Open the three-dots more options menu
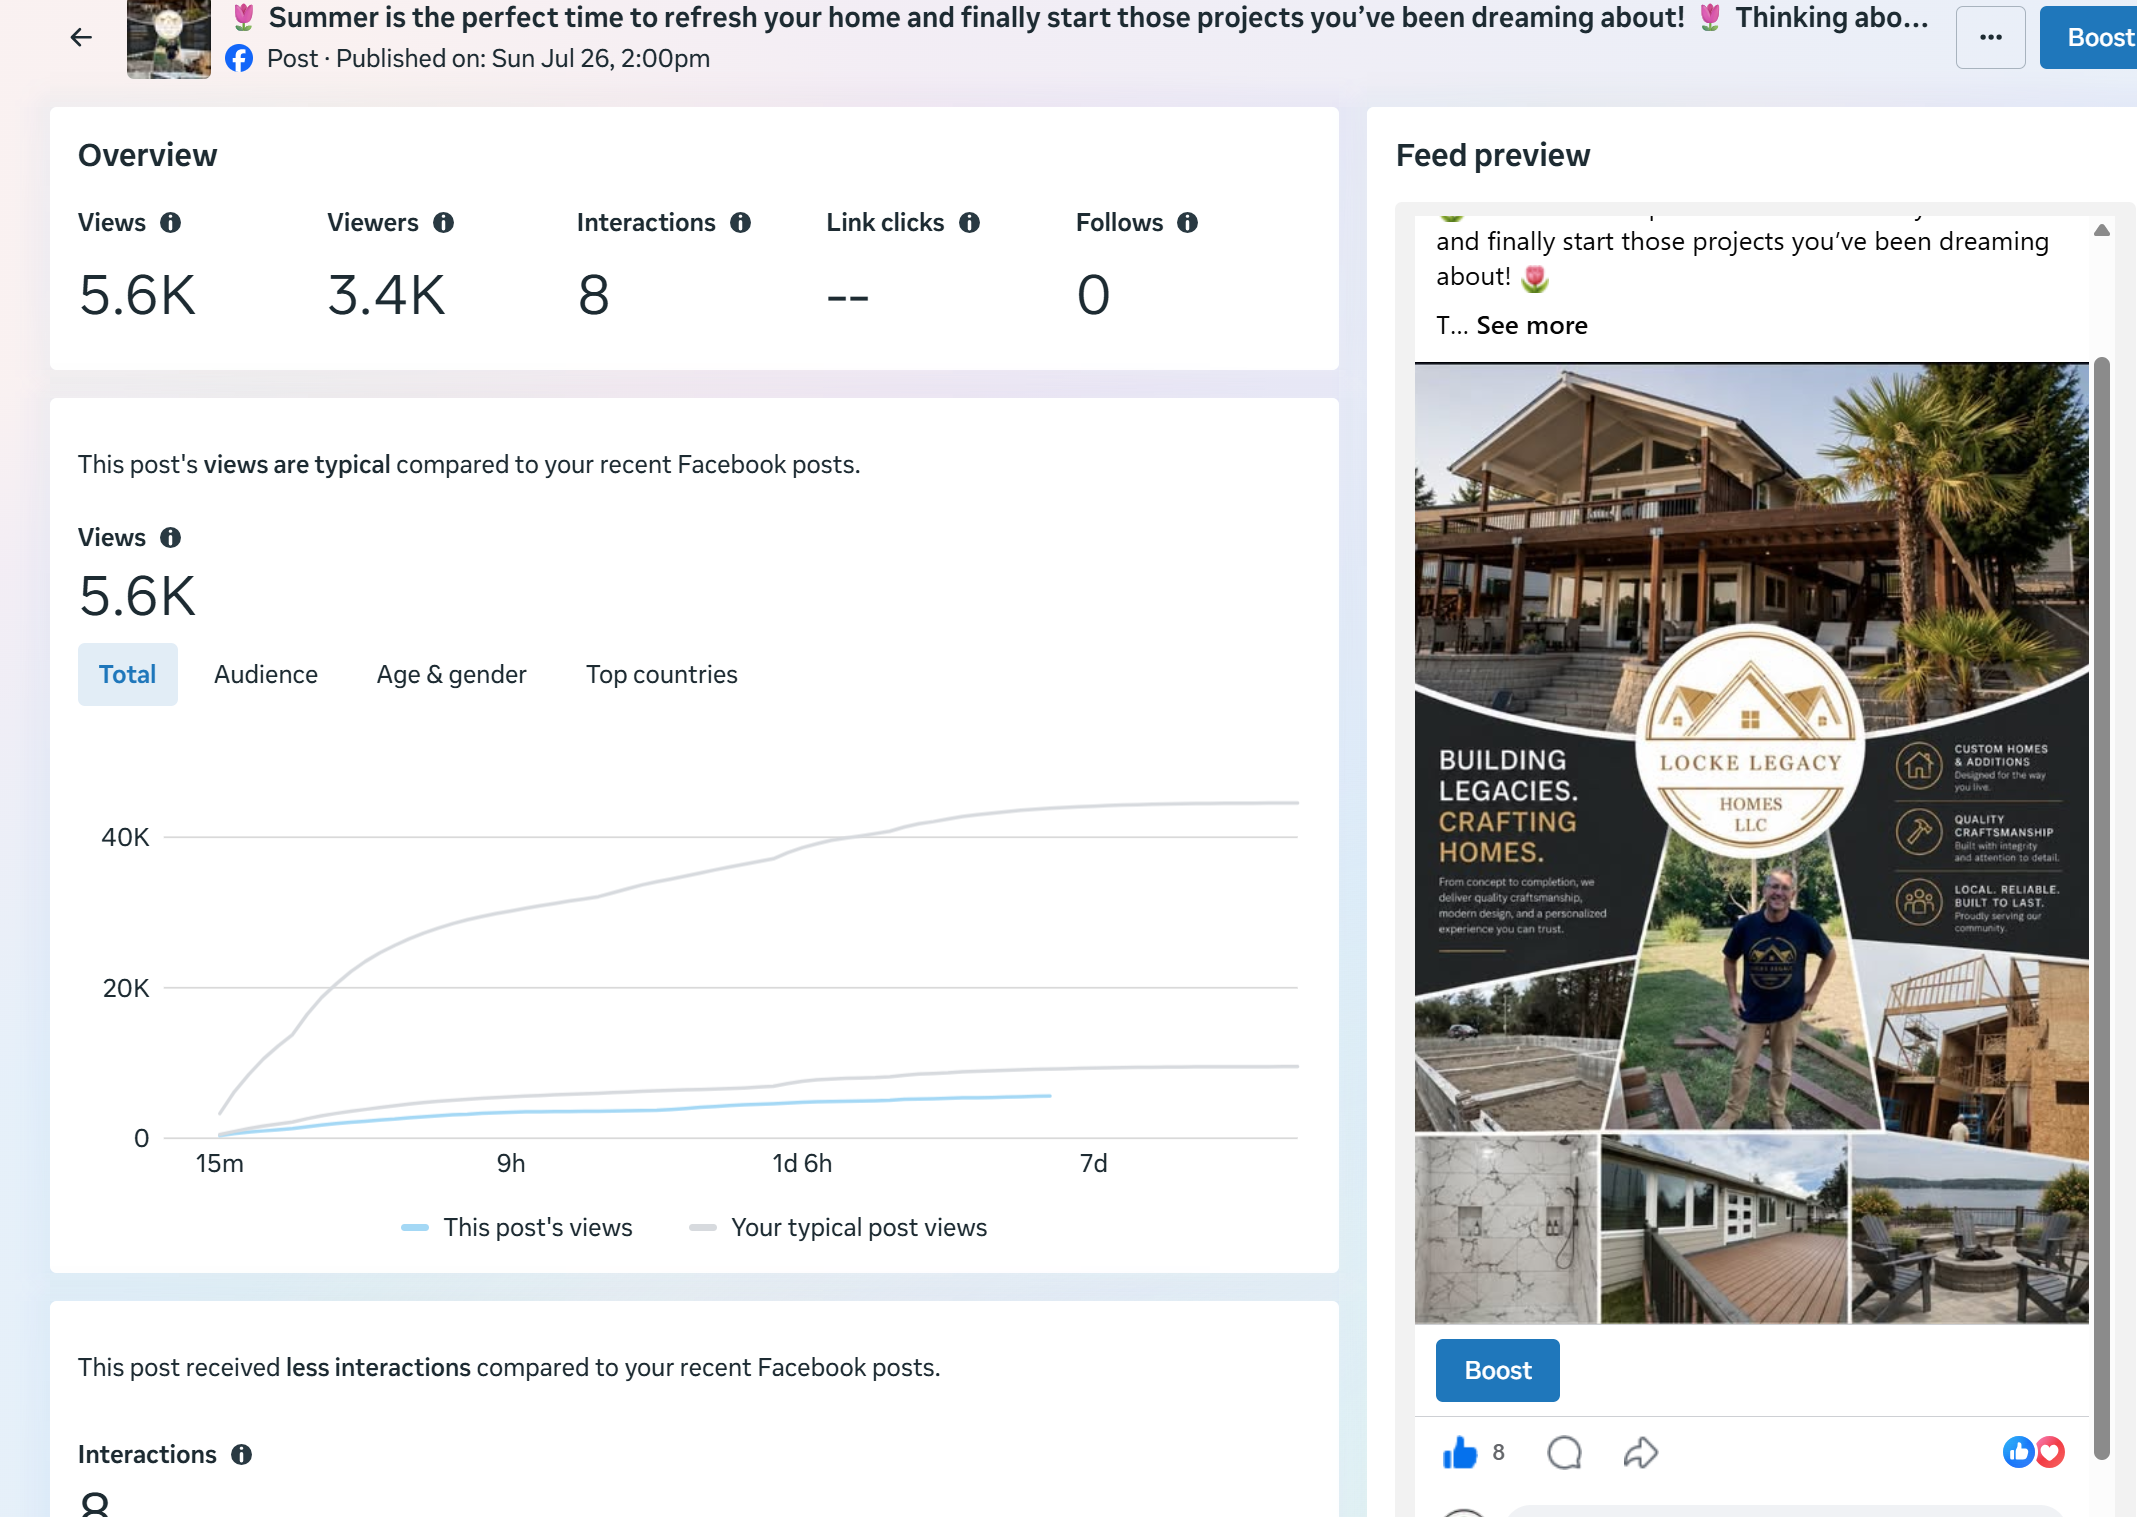The height and width of the screenshot is (1517, 2137). tap(1990, 38)
